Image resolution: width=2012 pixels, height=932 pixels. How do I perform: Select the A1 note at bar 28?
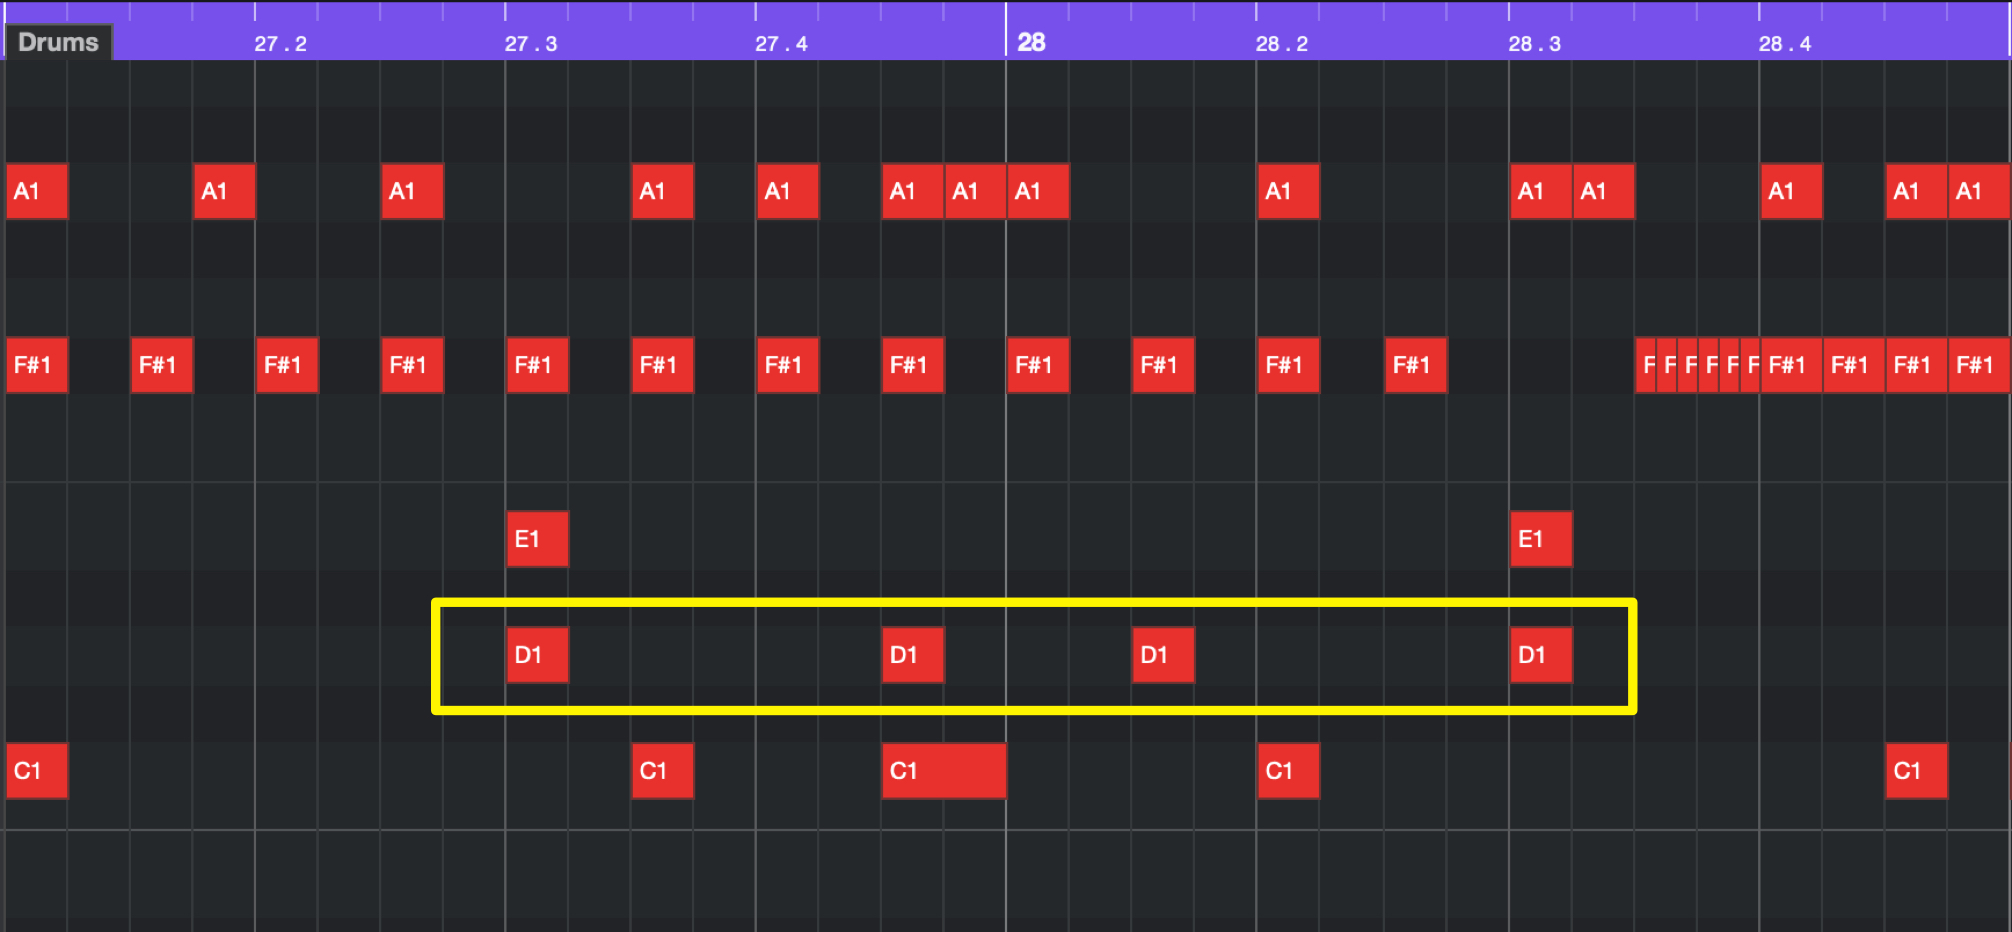[1038, 191]
